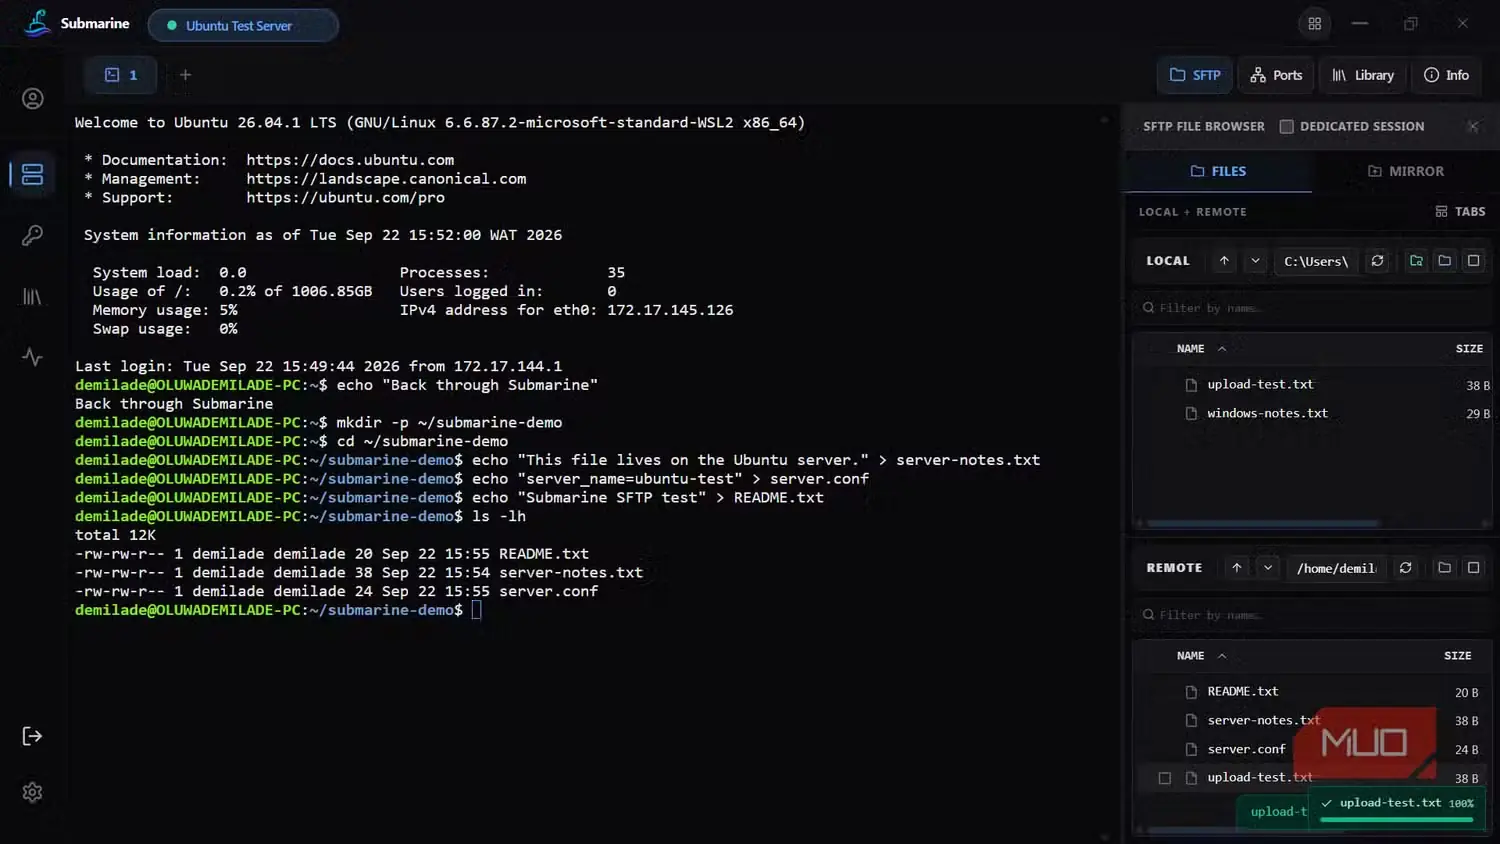This screenshot has height=844, width=1500.
Task: Toggle the SFTP panel button
Action: pos(1195,75)
